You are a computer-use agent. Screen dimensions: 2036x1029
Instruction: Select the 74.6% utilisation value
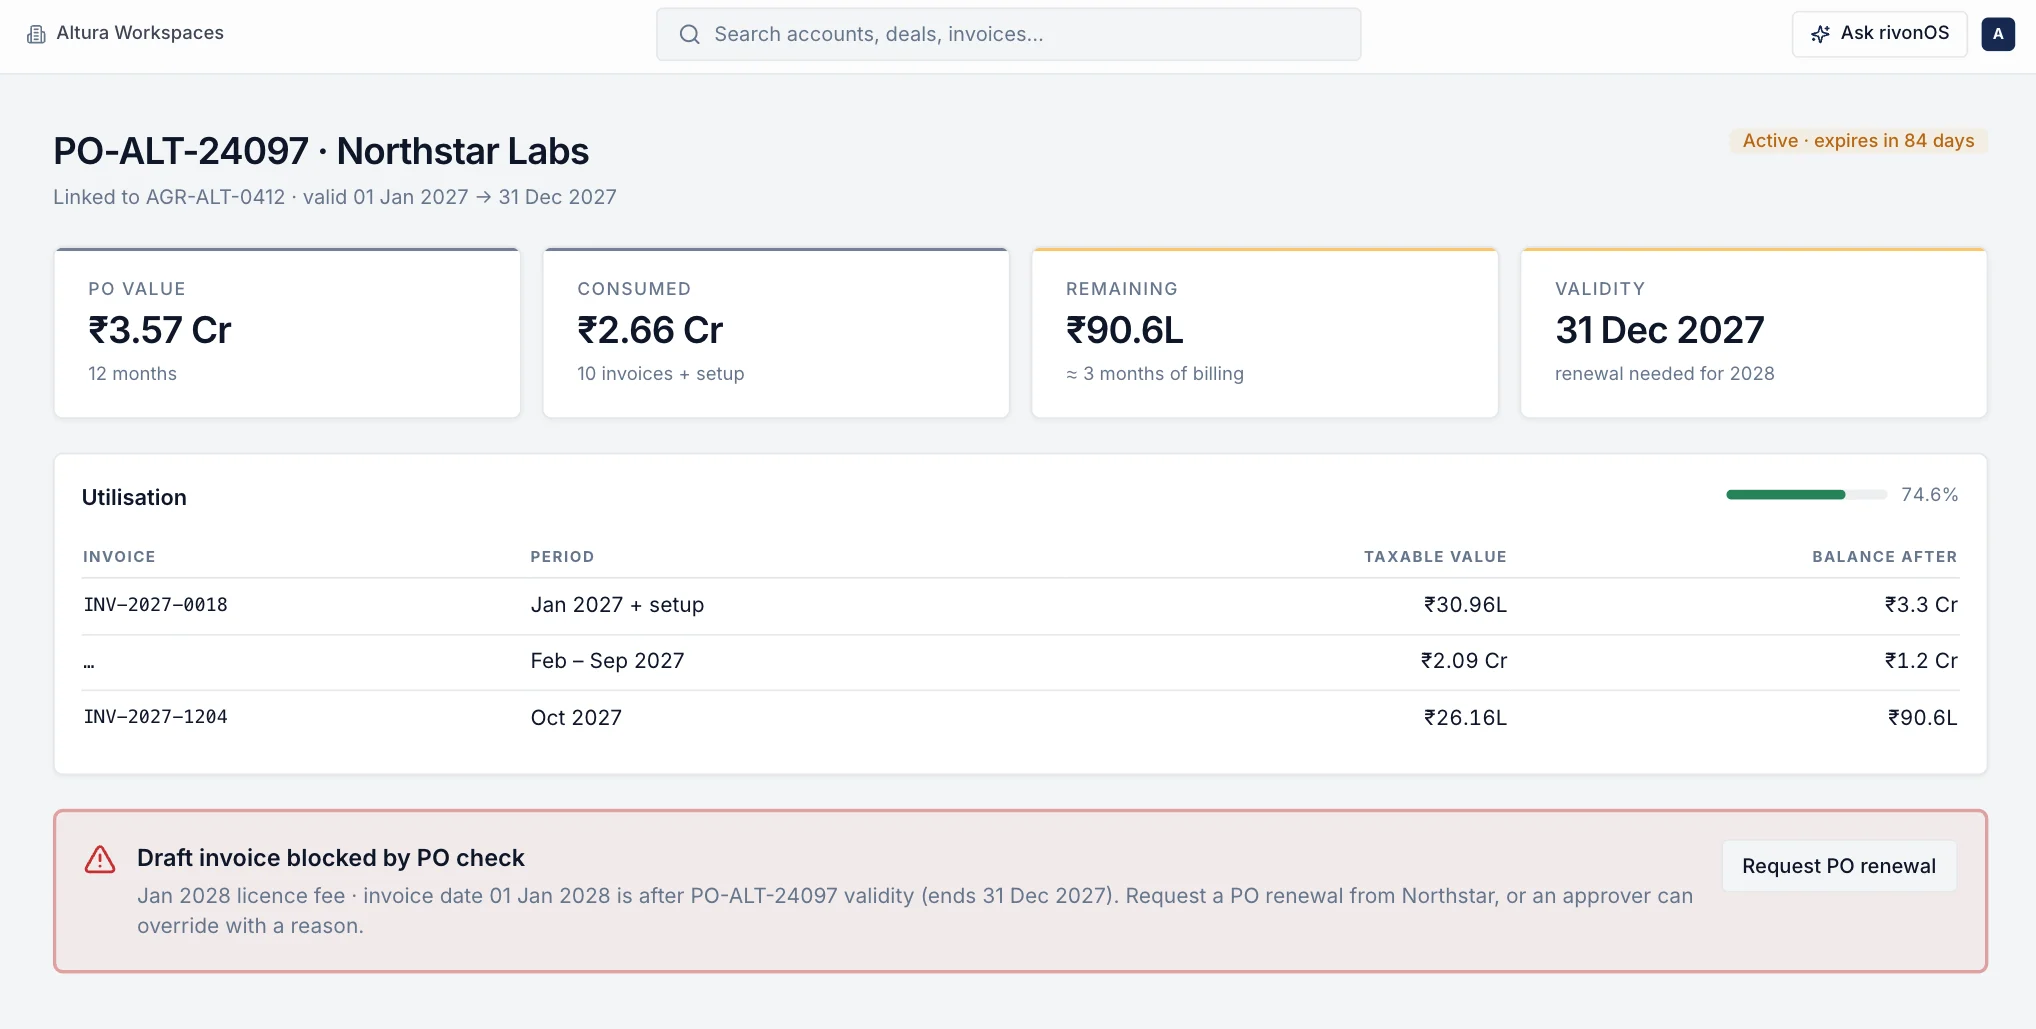[1929, 495]
